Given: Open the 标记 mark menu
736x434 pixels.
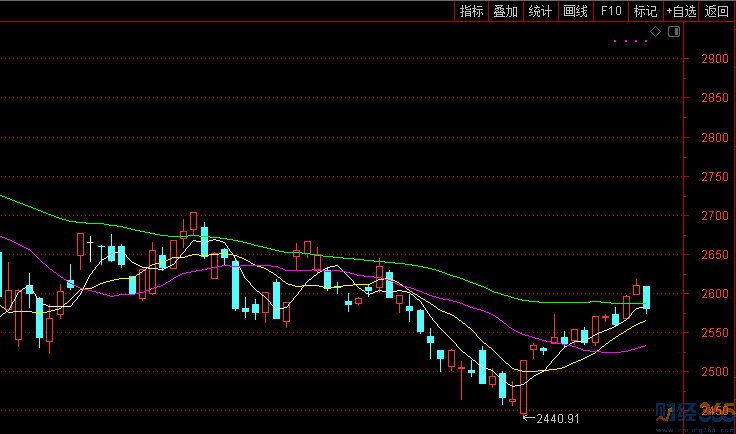Looking at the screenshot, I should click(x=645, y=11).
